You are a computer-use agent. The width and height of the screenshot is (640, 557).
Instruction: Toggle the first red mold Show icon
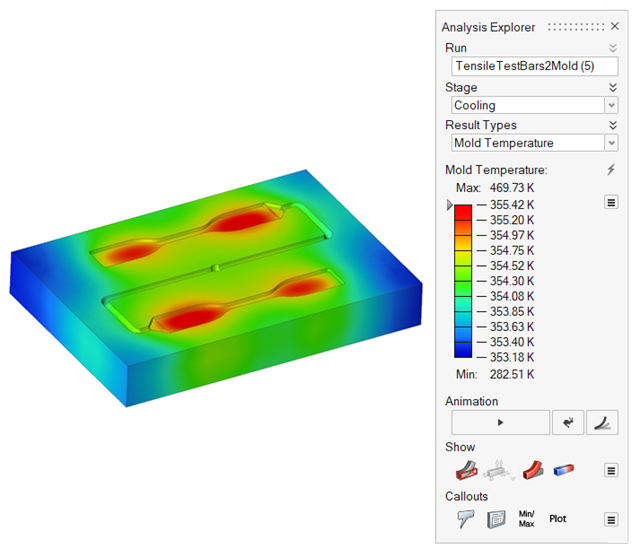pos(466,470)
